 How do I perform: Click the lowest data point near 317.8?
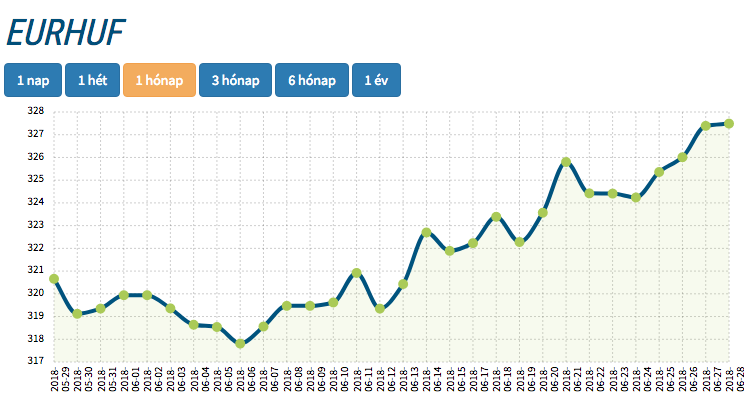click(240, 344)
